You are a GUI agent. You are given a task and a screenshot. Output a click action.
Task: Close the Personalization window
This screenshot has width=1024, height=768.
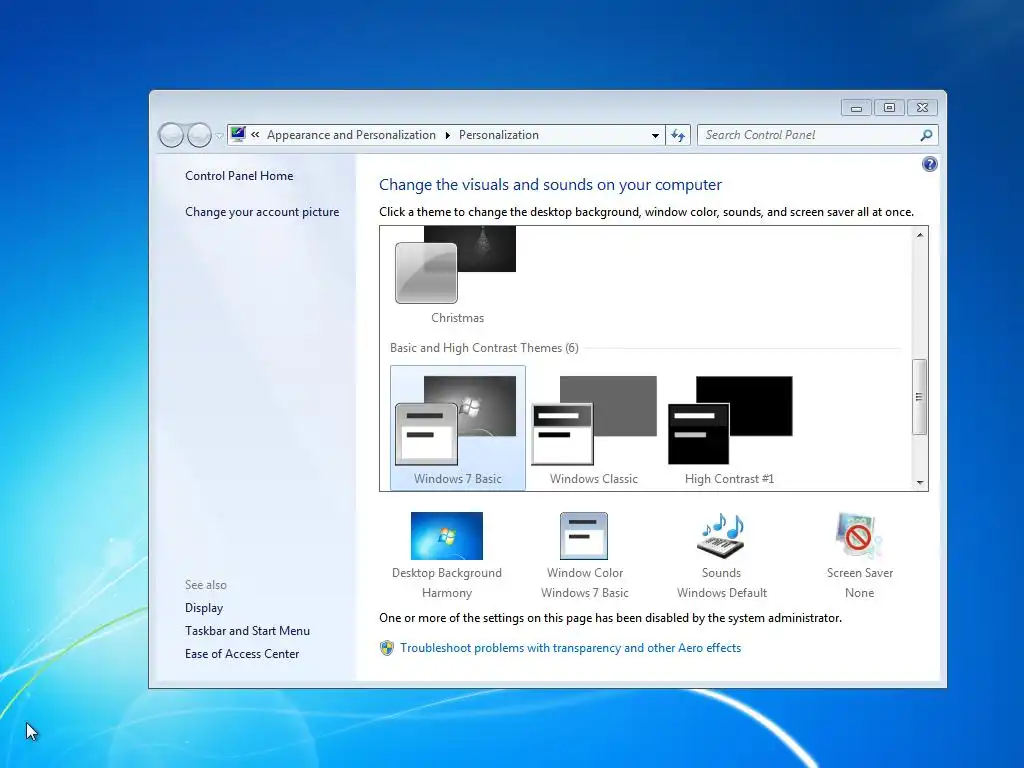[922, 108]
